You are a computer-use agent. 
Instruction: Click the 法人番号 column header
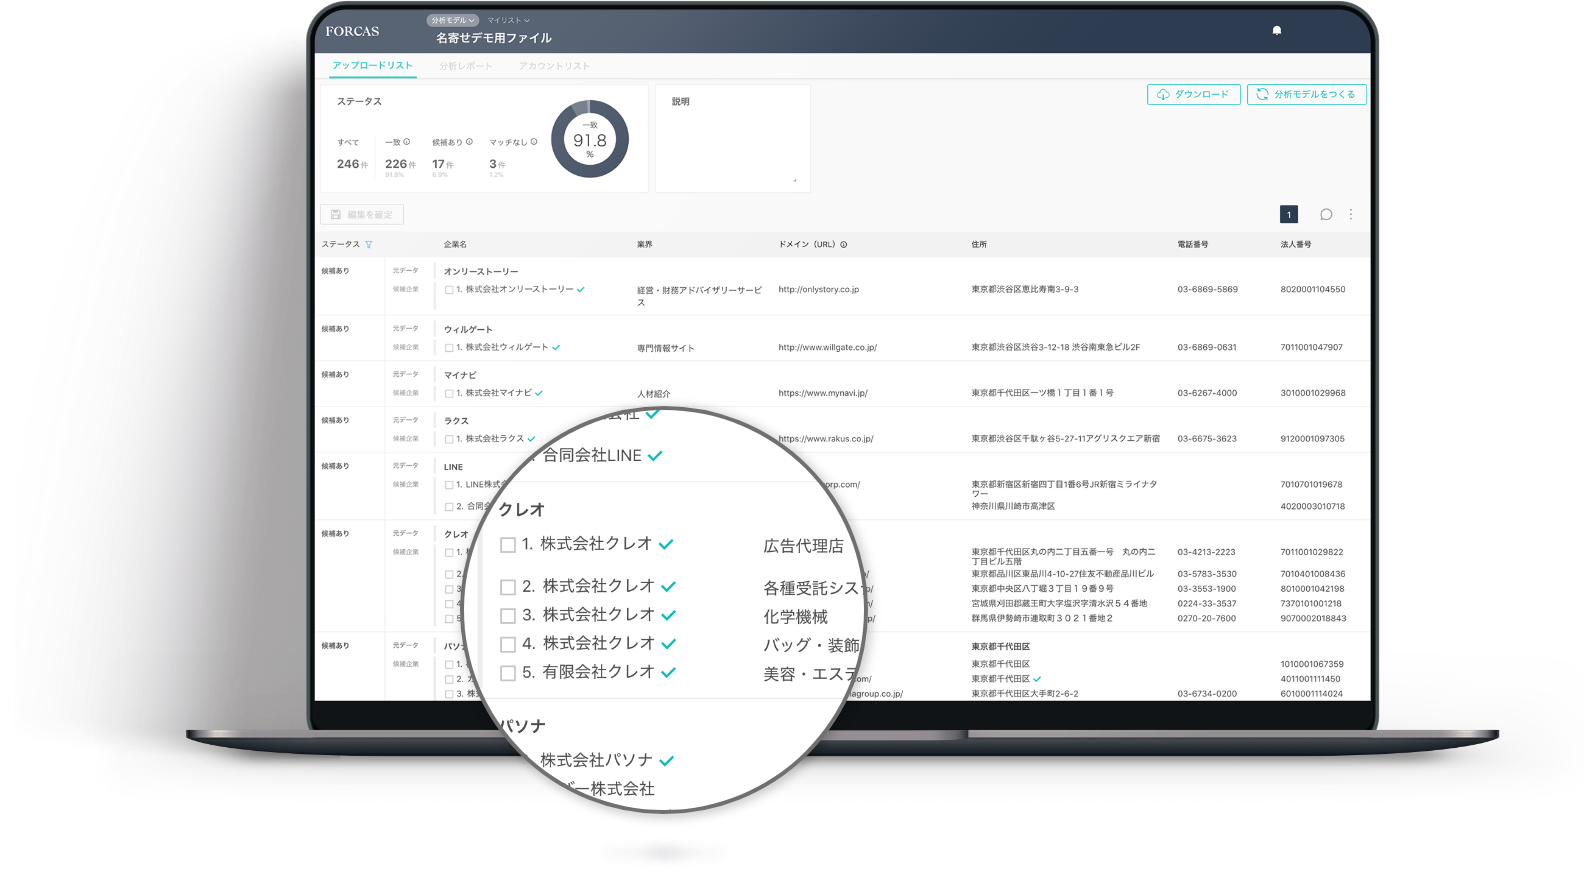pyautogui.click(x=1295, y=244)
